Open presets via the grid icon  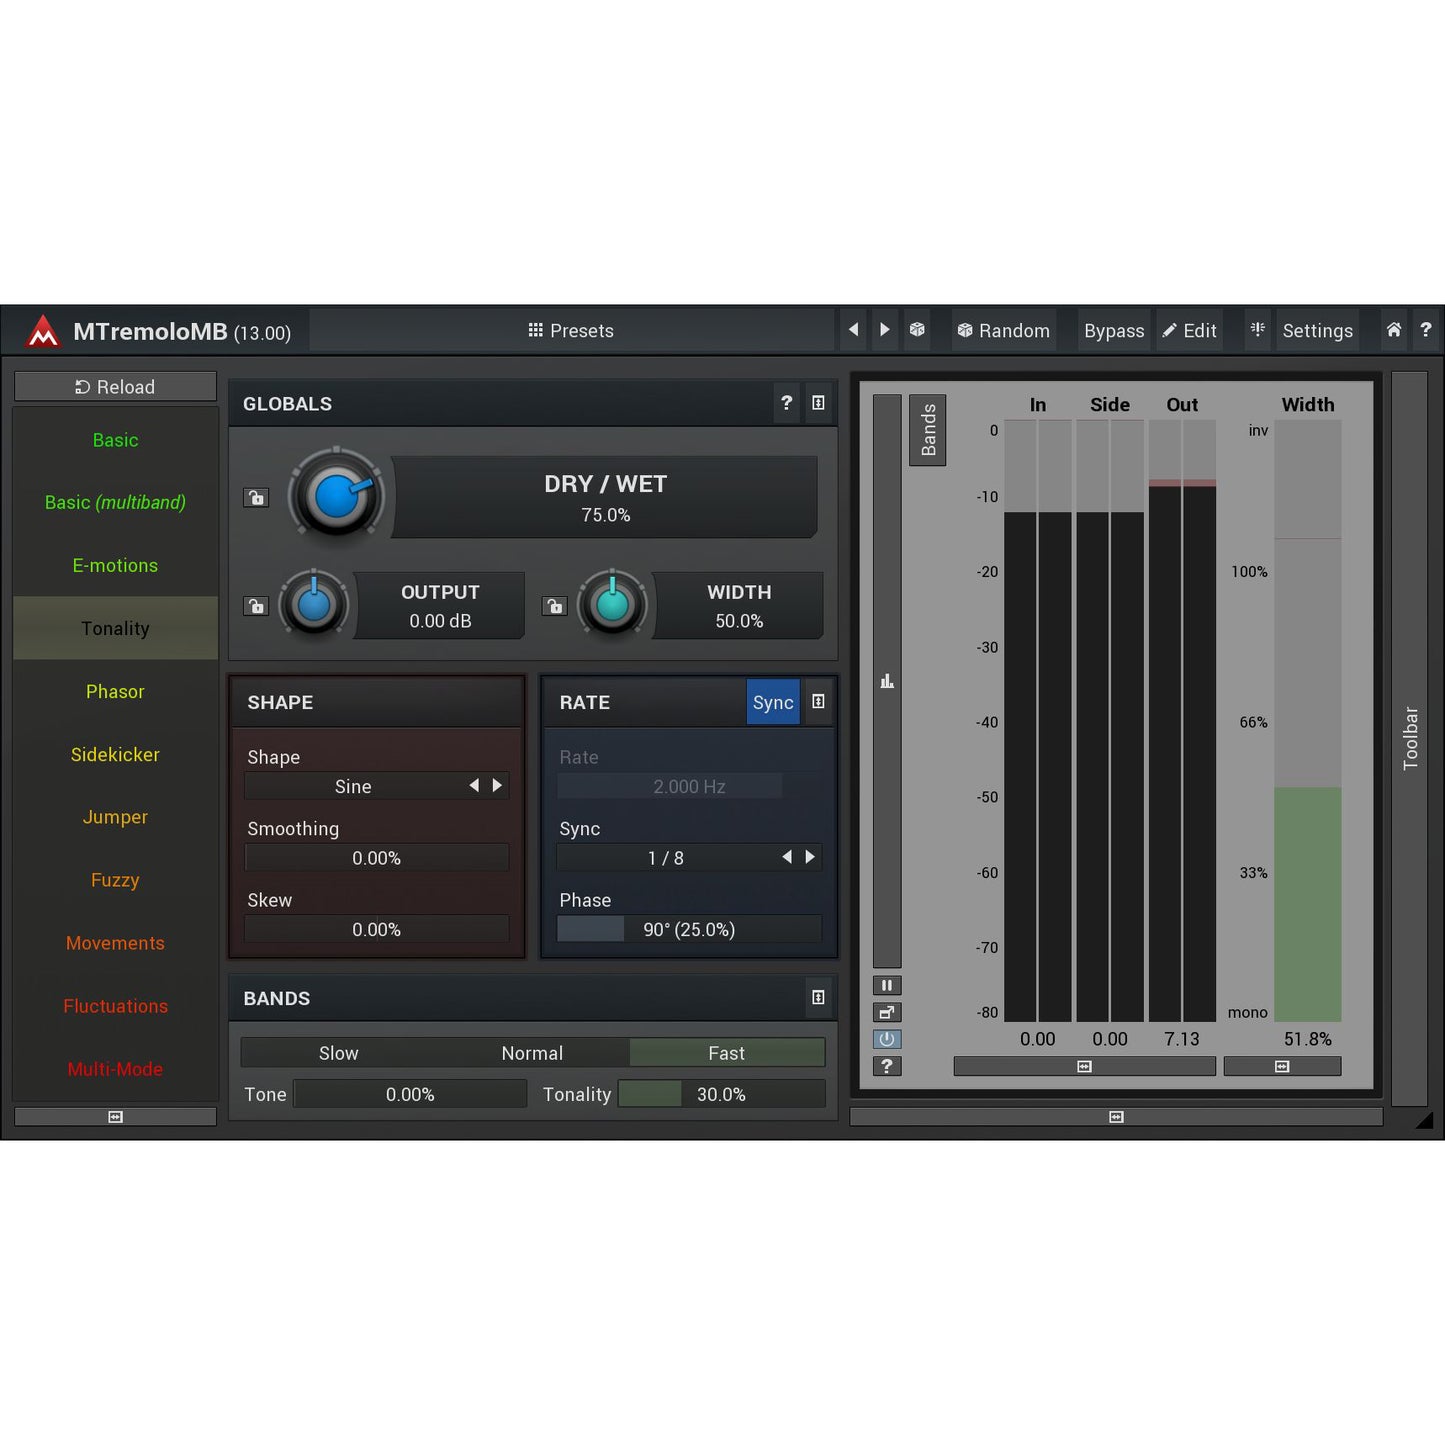(x=537, y=330)
